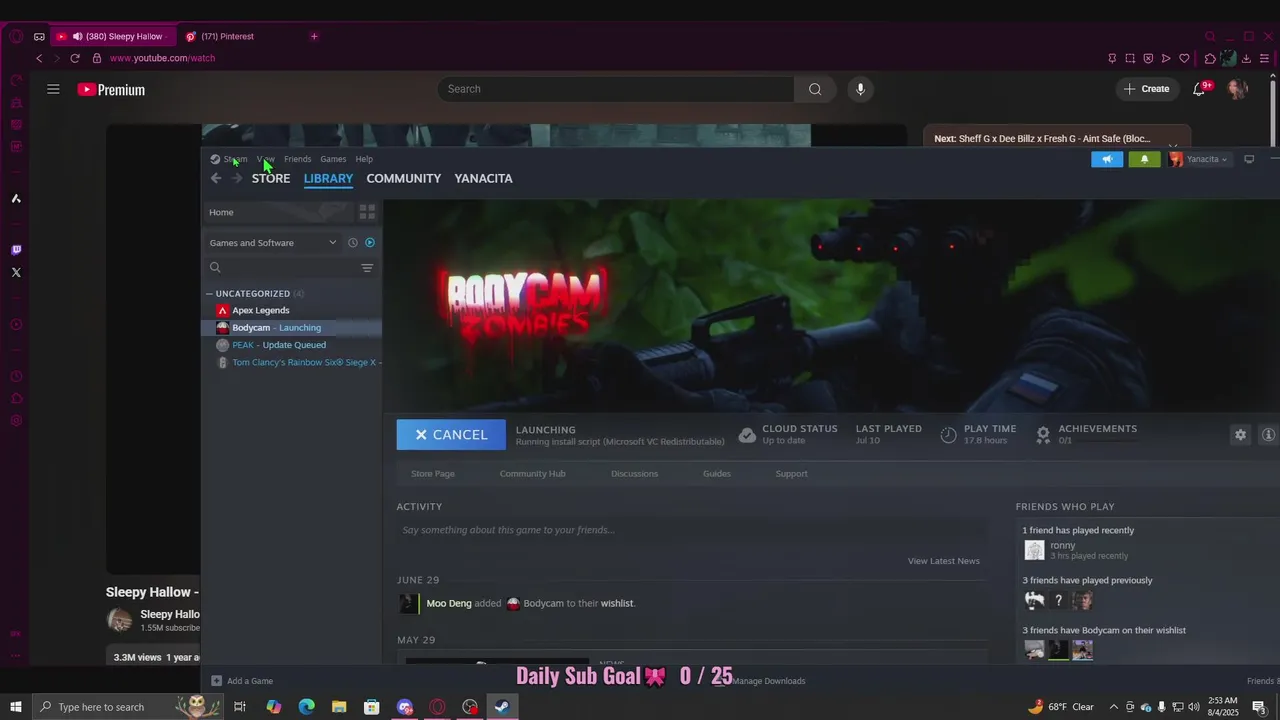Open Bodycam Discussions link
Screen dimensions: 1280x720
click(x=634, y=474)
